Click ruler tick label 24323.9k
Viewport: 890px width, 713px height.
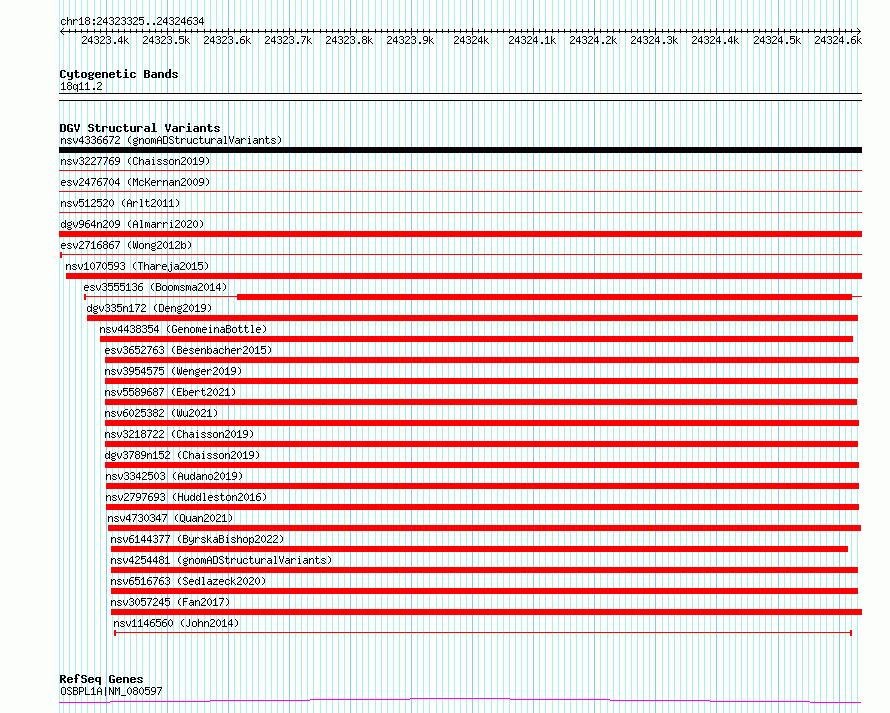pyautogui.click(x=410, y=40)
